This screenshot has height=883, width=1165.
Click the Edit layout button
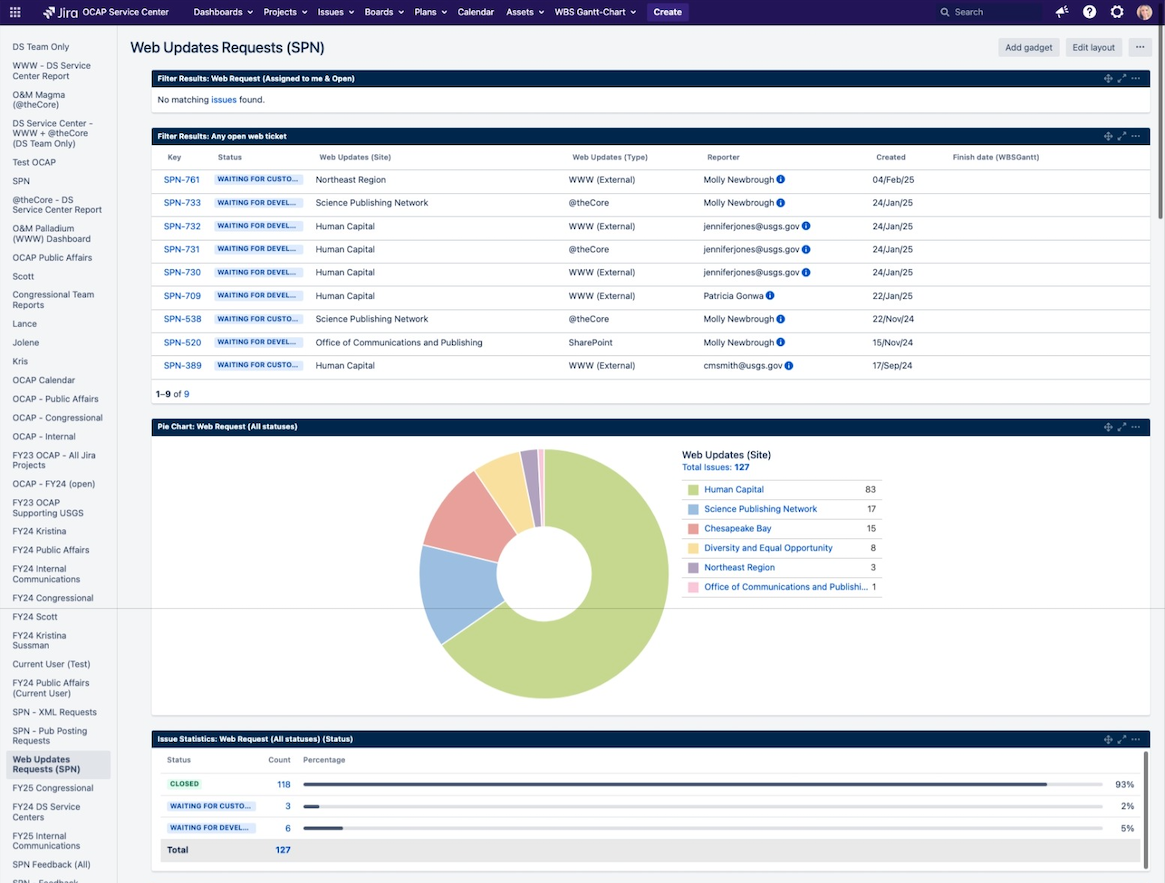1093,48
